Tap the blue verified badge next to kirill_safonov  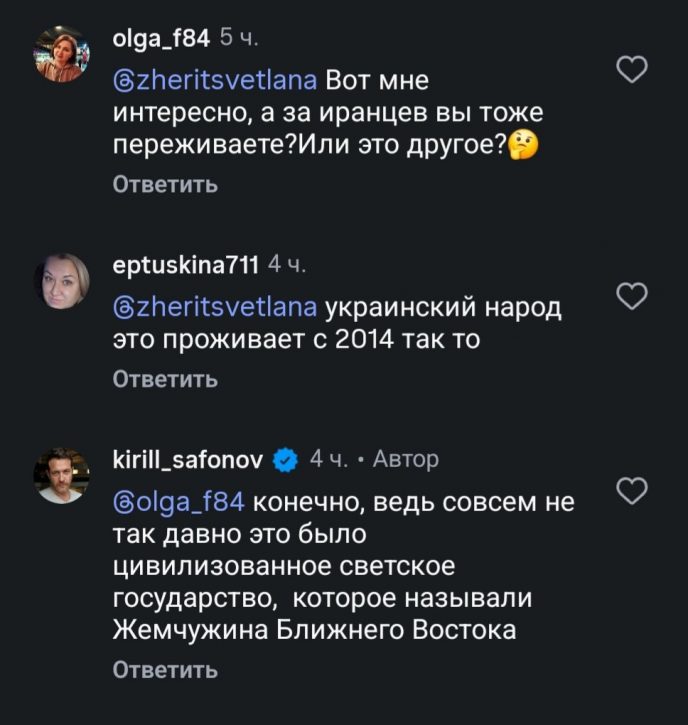tap(285, 460)
